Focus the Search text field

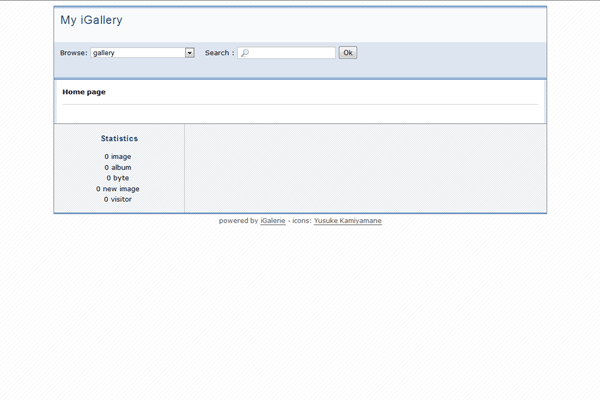[x=291, y=53]
